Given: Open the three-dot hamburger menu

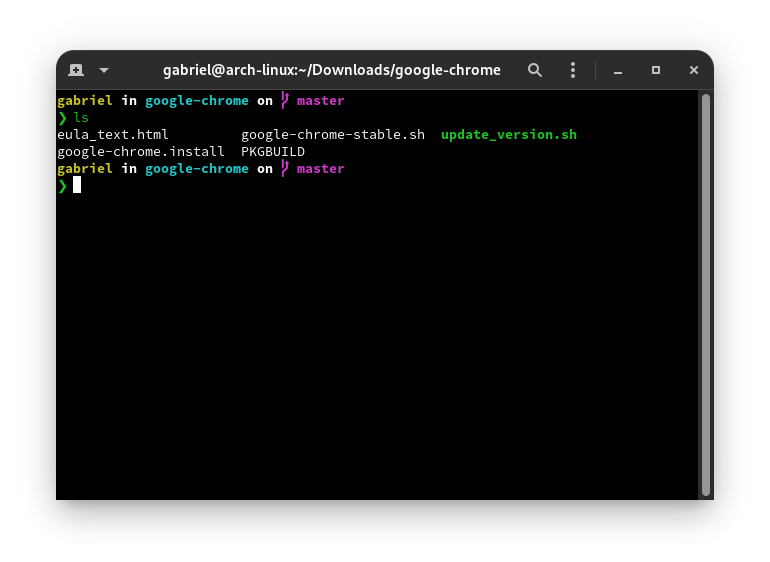Looking at the screenshot, I should [573, 70].
